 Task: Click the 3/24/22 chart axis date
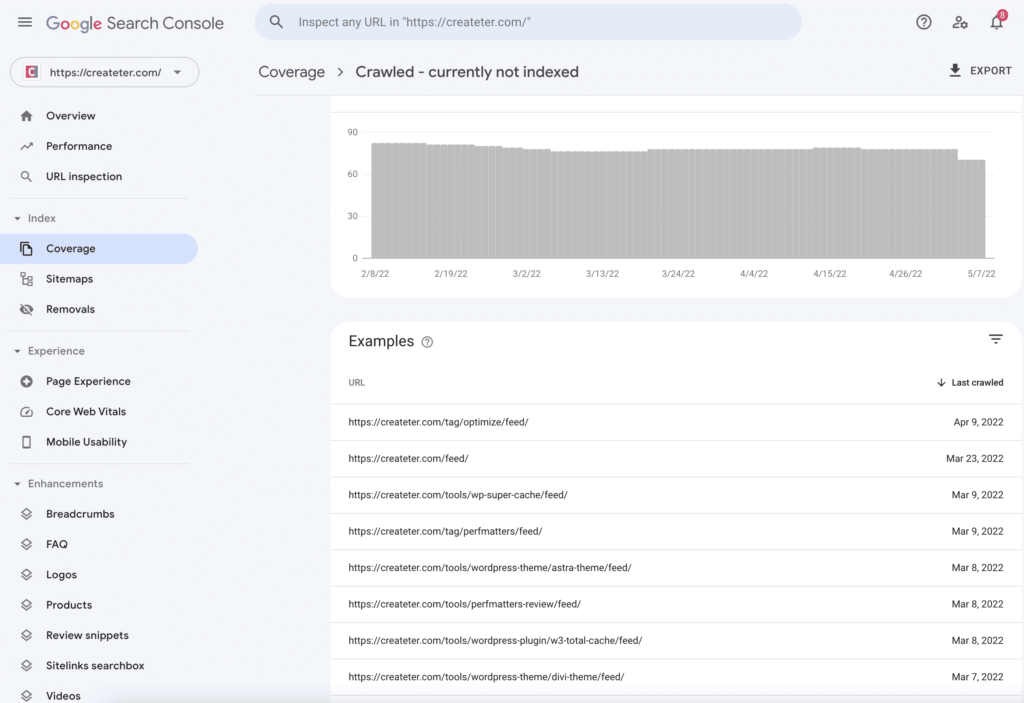[678, 274]
